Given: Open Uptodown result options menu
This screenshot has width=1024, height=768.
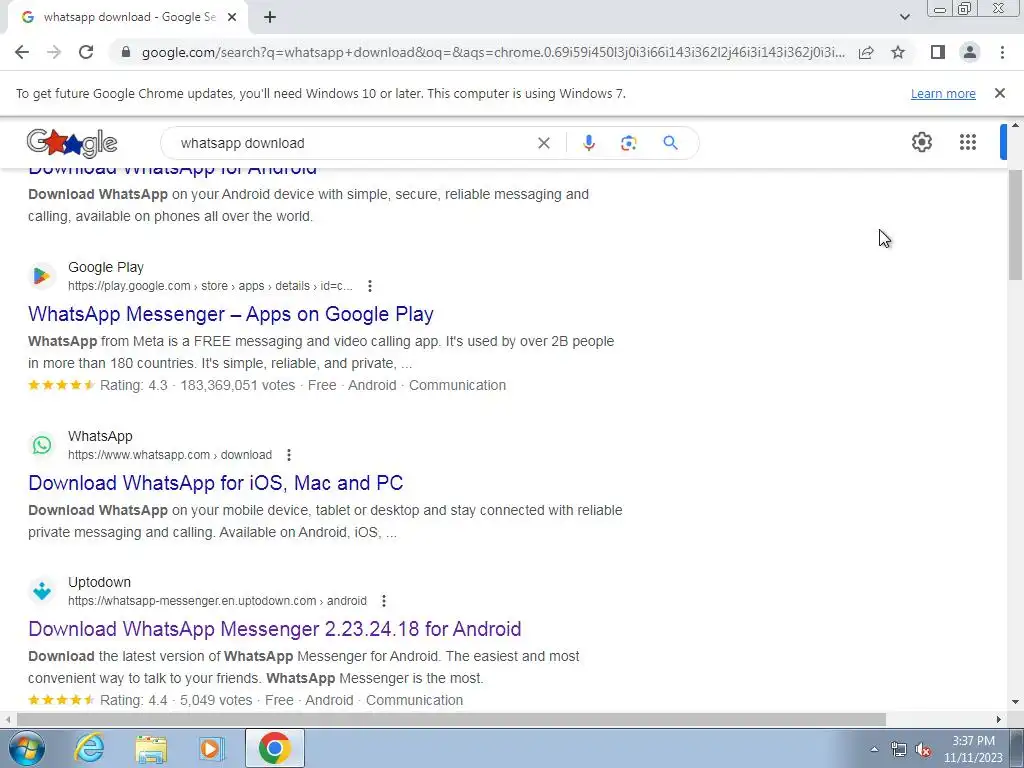Looking at the screenshot, I should pyautogui.click(x=384, y=601).
